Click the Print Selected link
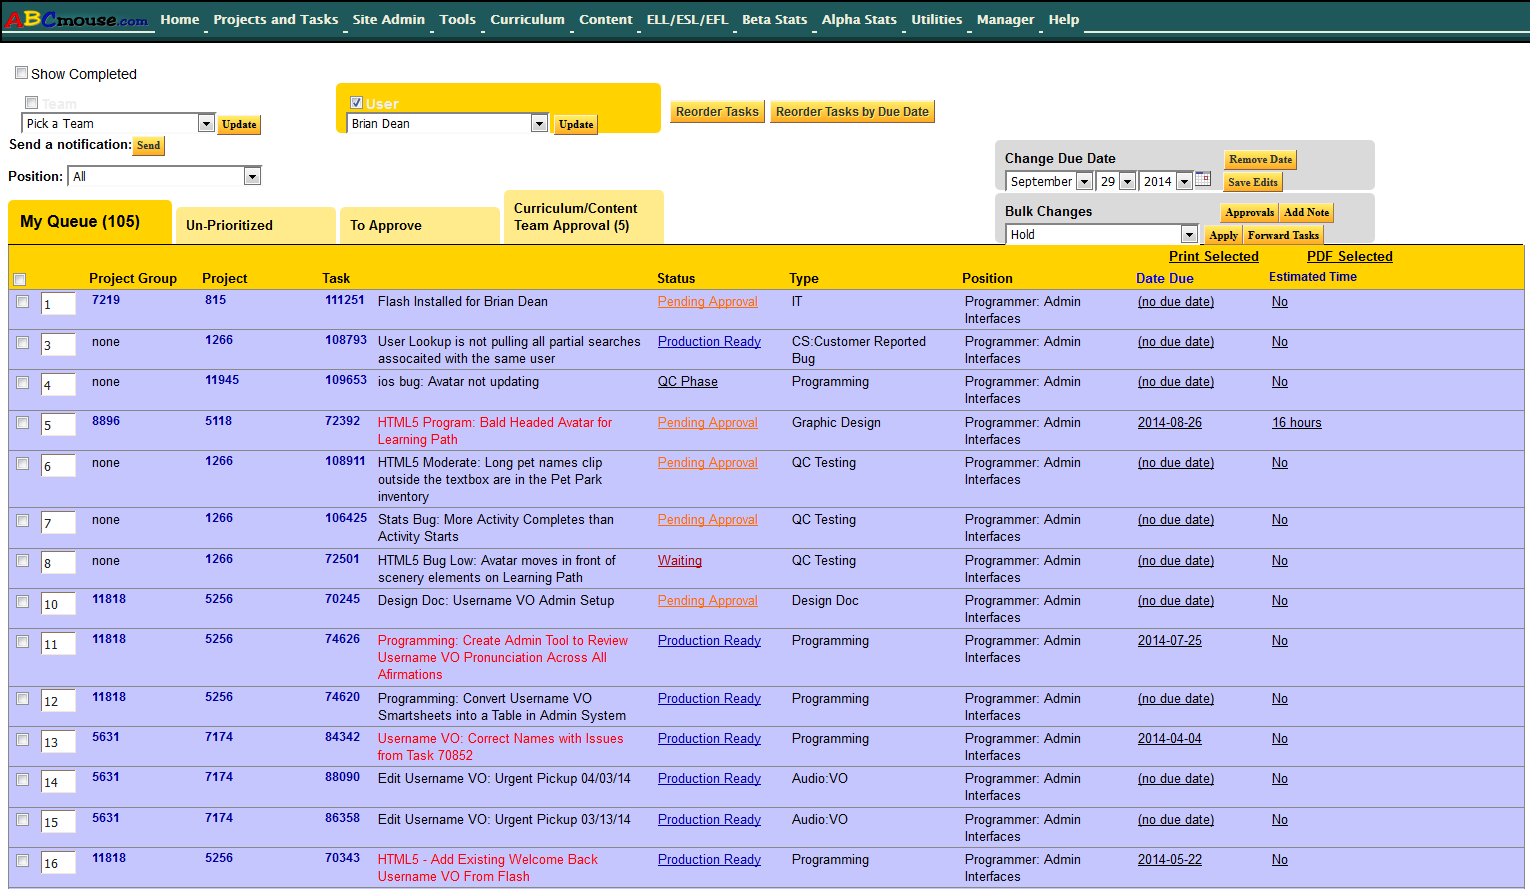Screen dimensions: 1530x889 click(x=1213, y=256)
